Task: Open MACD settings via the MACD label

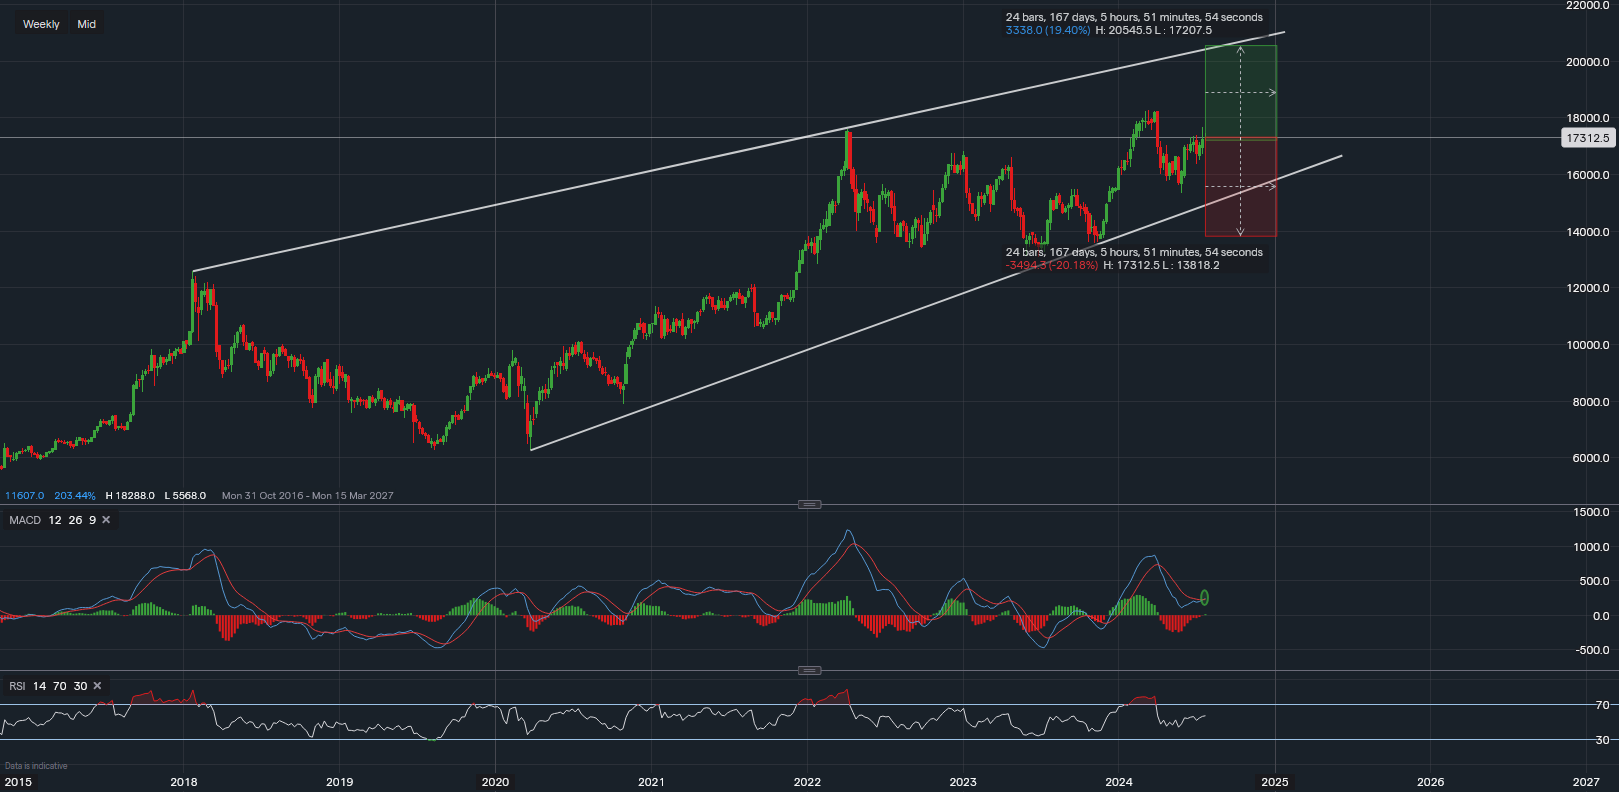Action: pos(25,520)
